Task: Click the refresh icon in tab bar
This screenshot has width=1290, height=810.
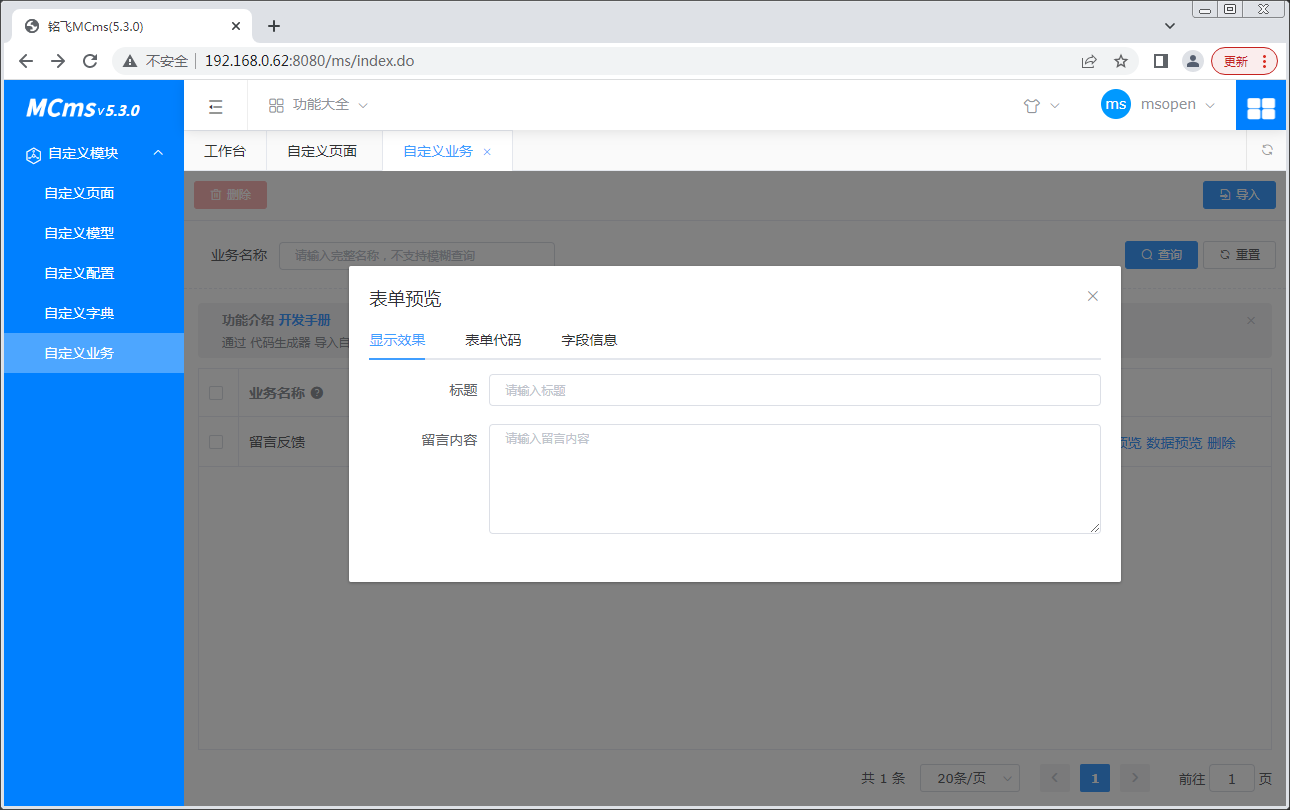Action: (1267, 151)
